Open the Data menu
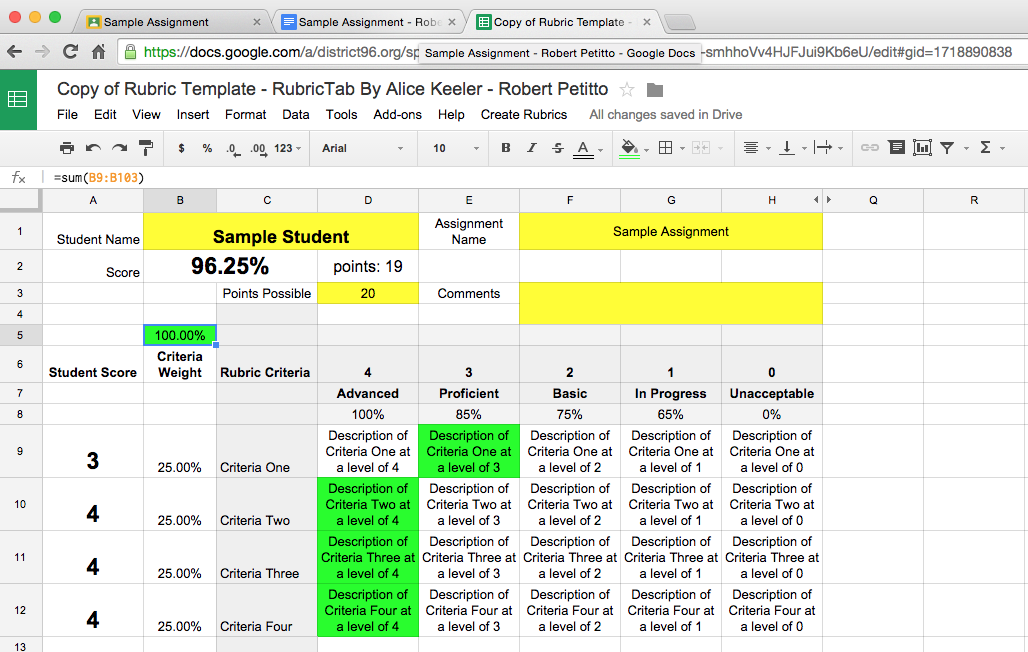The width and height of the screenshot is (1028, 652). click(x=296, y=114)
